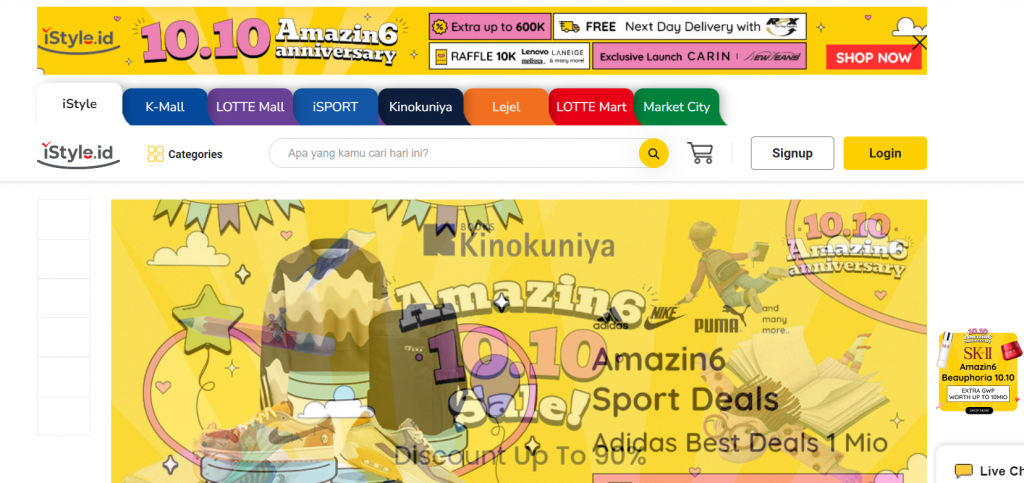This screenshot has height=483, width=1024.
Task: Close the top promo banner with X
Action: pos(919,43)
